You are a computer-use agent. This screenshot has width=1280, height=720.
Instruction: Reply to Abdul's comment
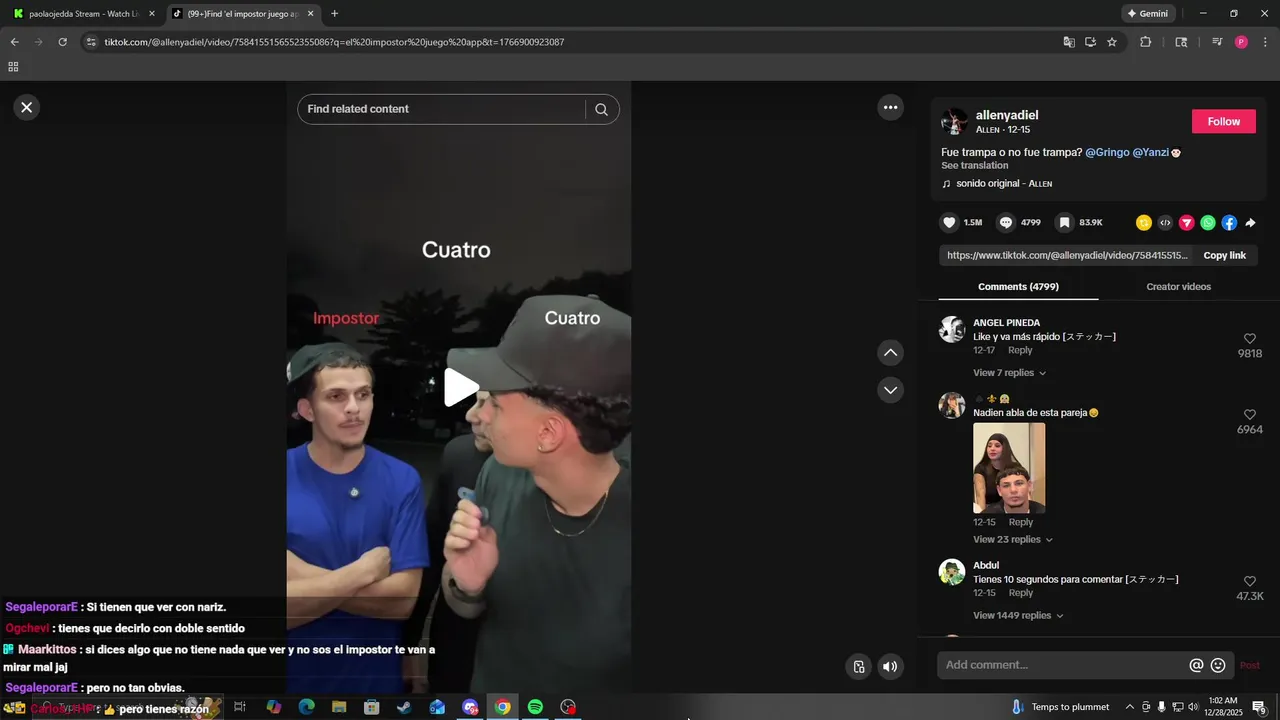click(1020, 593)
